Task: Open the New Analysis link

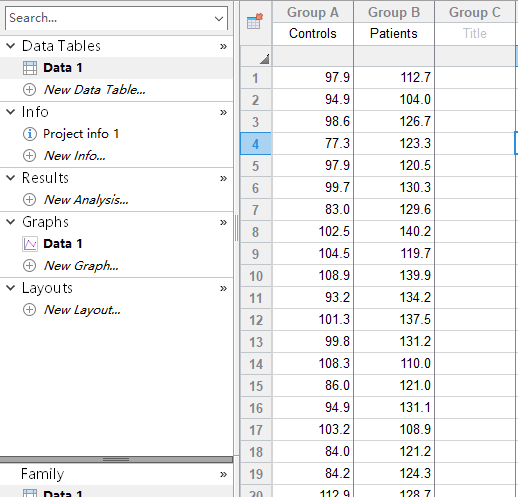Action: click(86, 200)
